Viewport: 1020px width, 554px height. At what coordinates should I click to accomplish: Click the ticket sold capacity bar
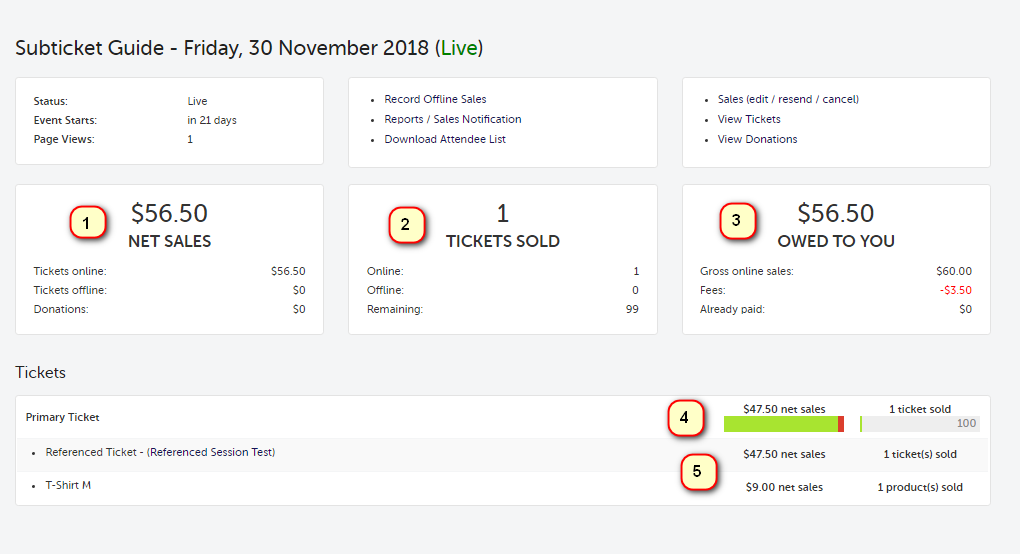point(920,424)
